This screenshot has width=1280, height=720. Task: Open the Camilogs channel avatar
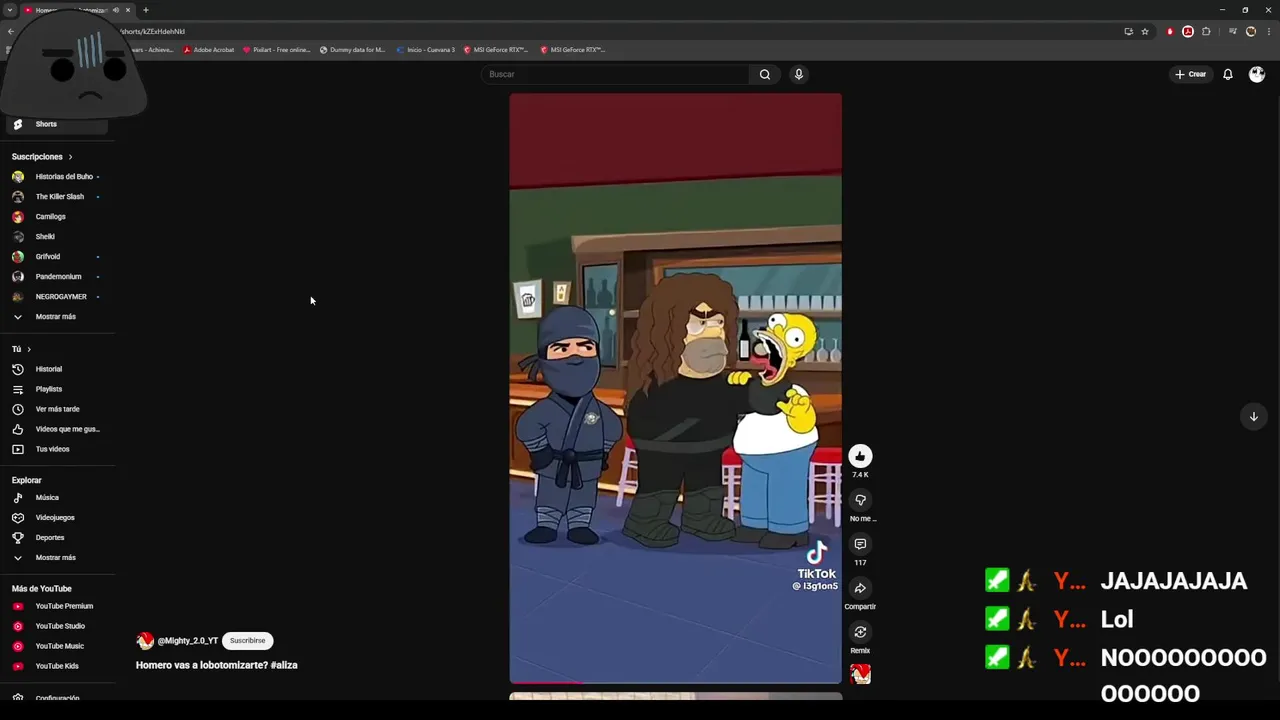(18, 217)
